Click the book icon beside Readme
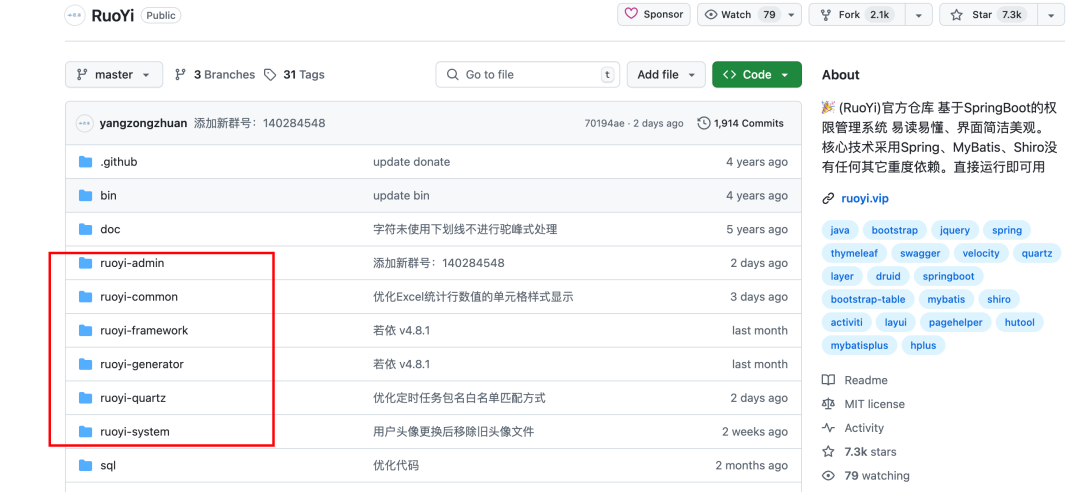Viewport: 1080px width, 492px height. [x=829, y=380]
